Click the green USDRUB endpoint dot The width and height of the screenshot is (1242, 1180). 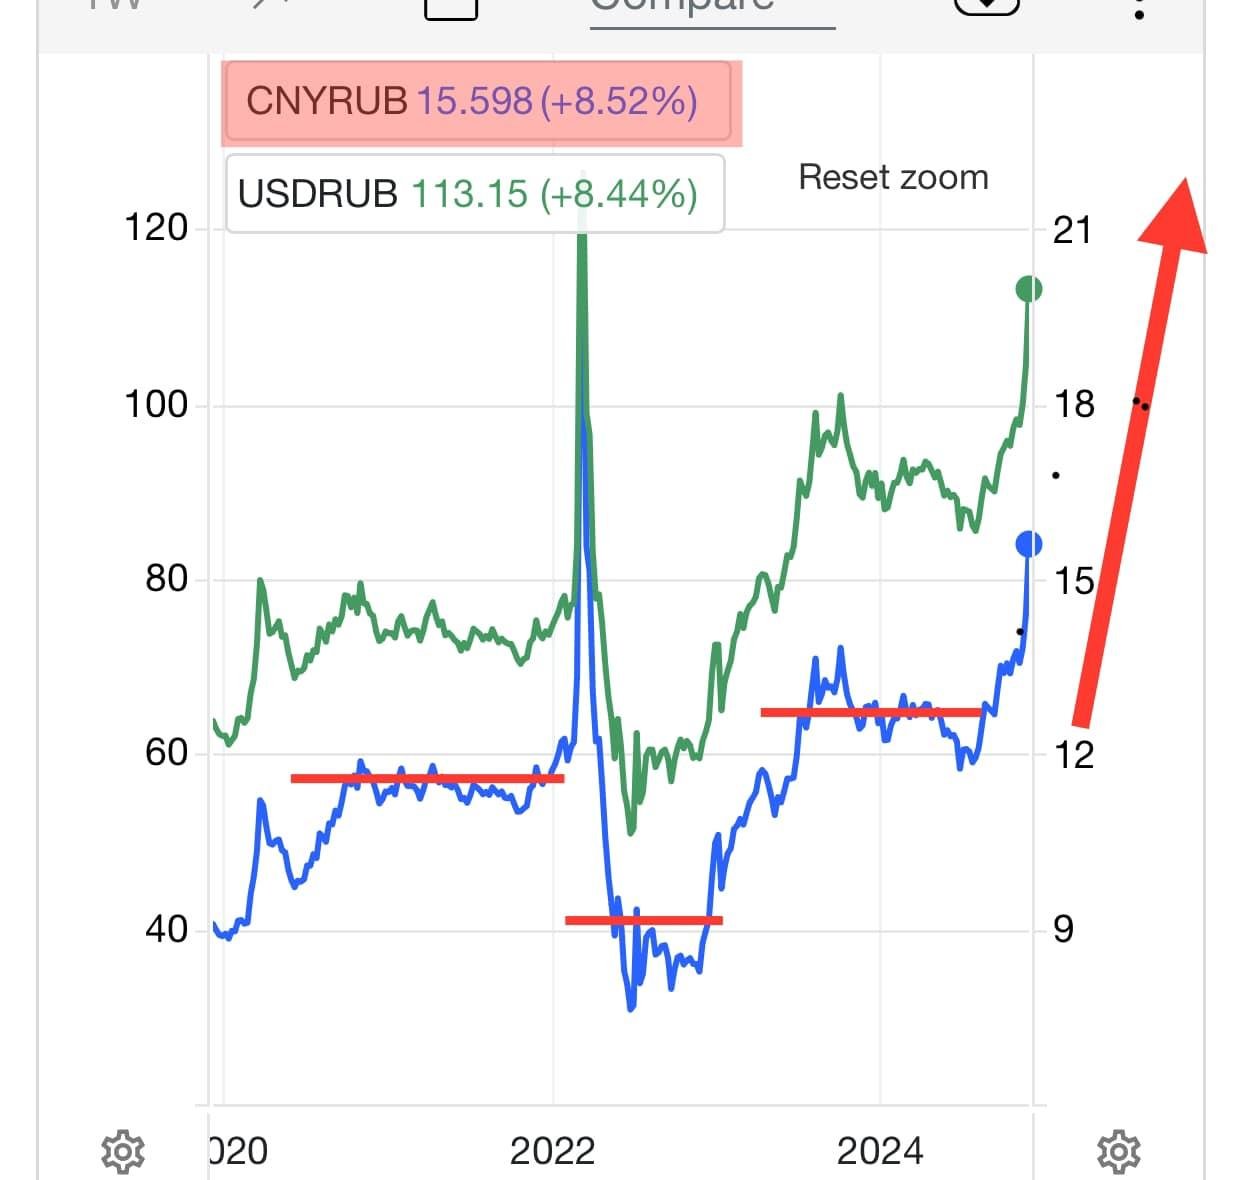click(x=1028, y=289)
